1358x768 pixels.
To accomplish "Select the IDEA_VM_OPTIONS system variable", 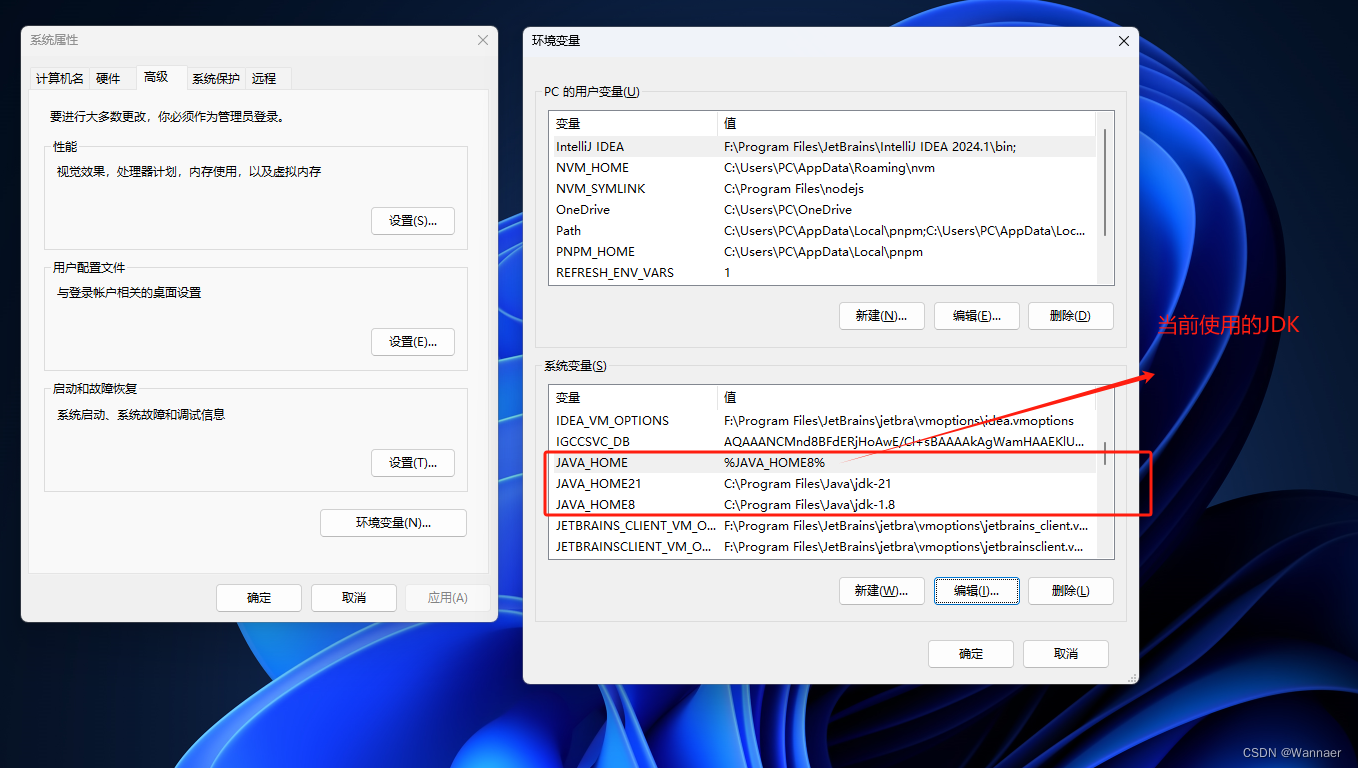I will (x=822, y=421).
